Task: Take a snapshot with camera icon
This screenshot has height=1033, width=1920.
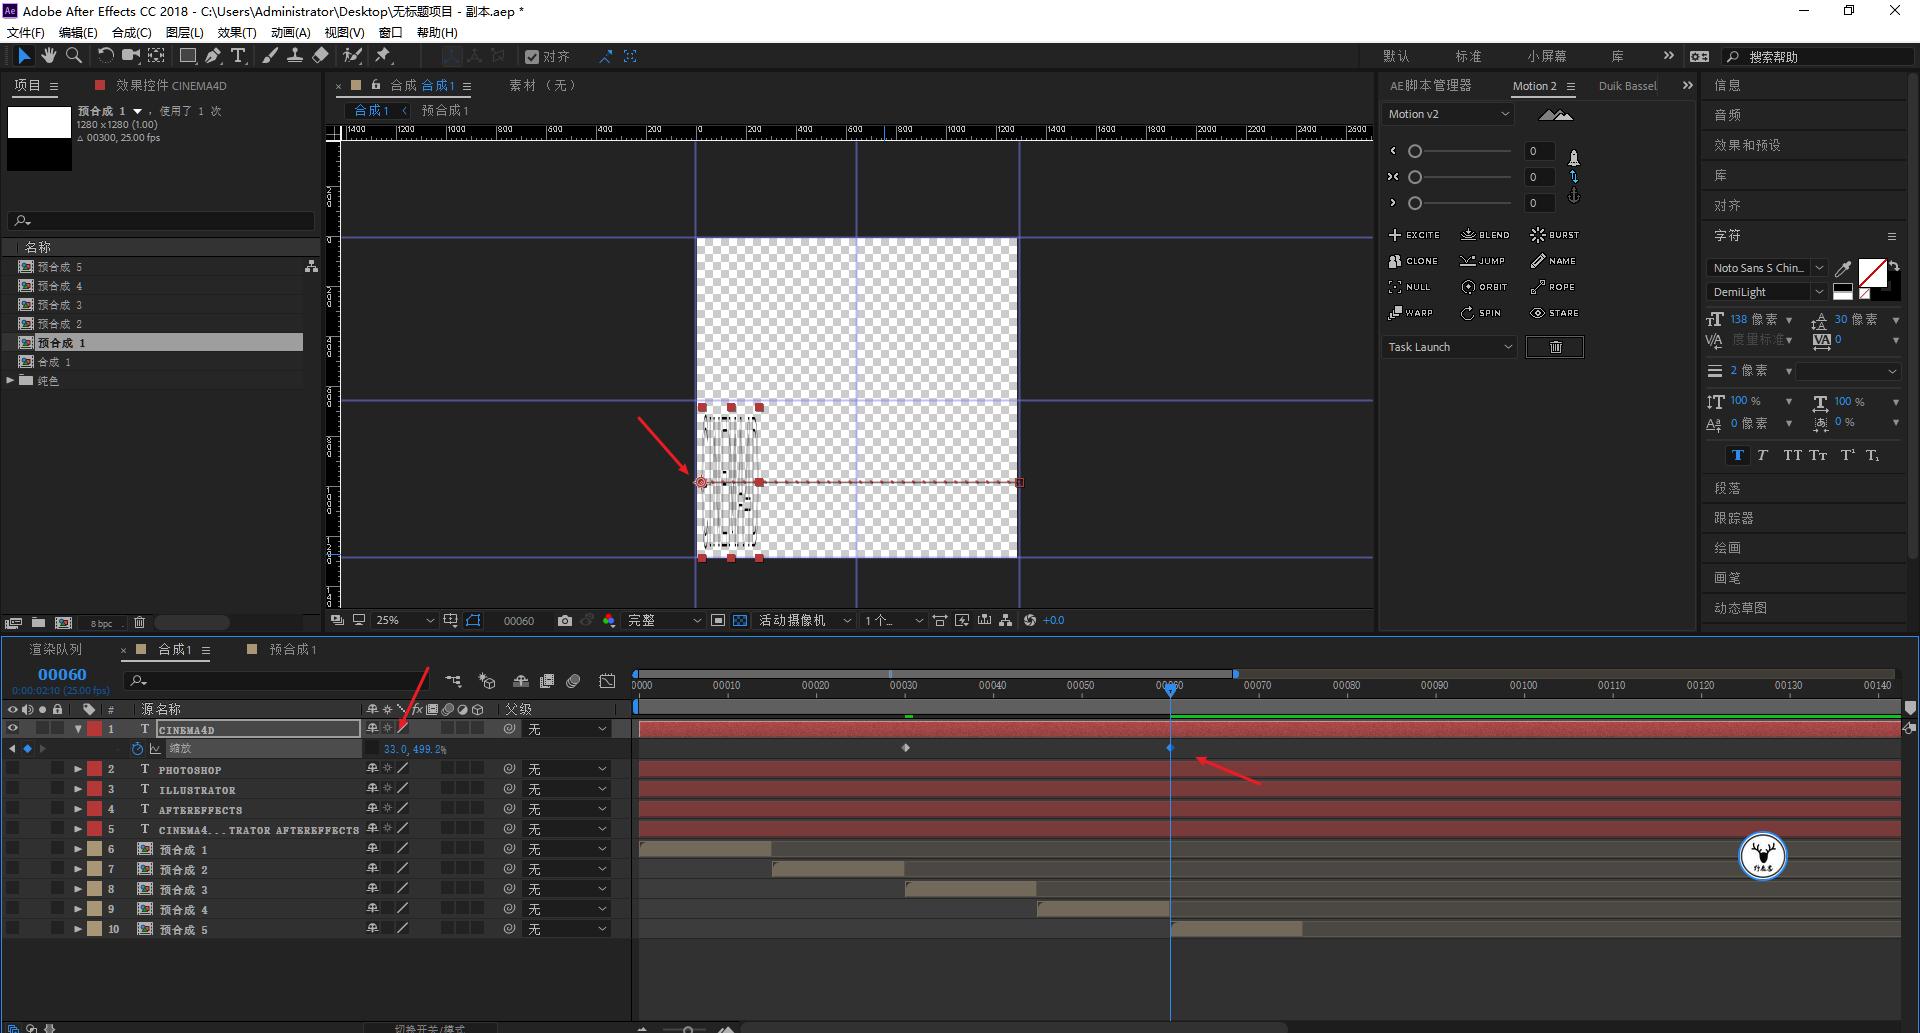Action: coord(565,621)
